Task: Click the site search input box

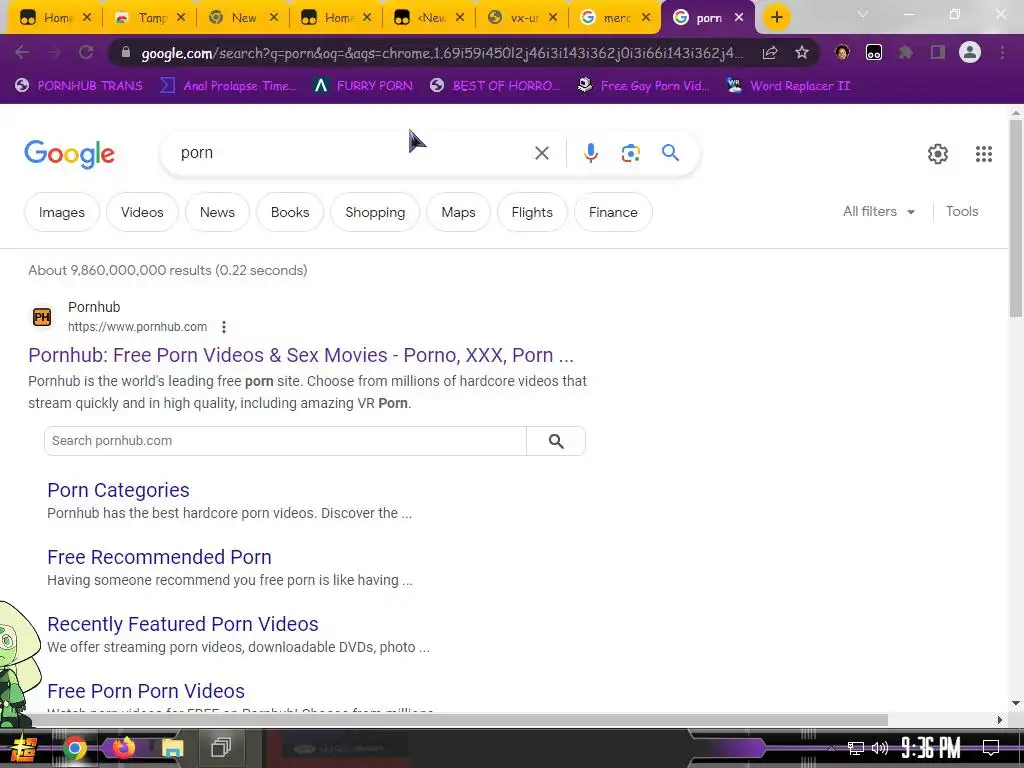Action: [x=285, y=441]
